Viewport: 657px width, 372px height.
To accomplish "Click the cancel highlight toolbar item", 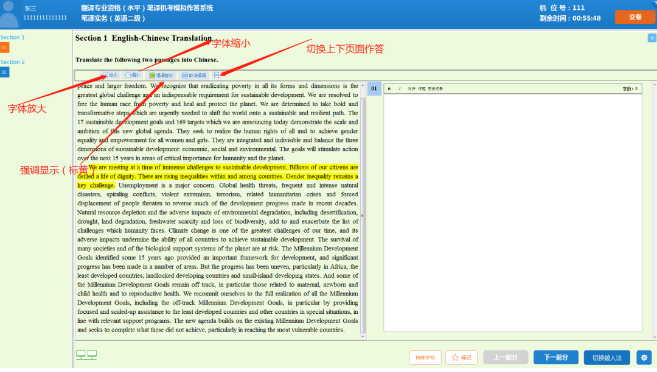I will 194,75.
